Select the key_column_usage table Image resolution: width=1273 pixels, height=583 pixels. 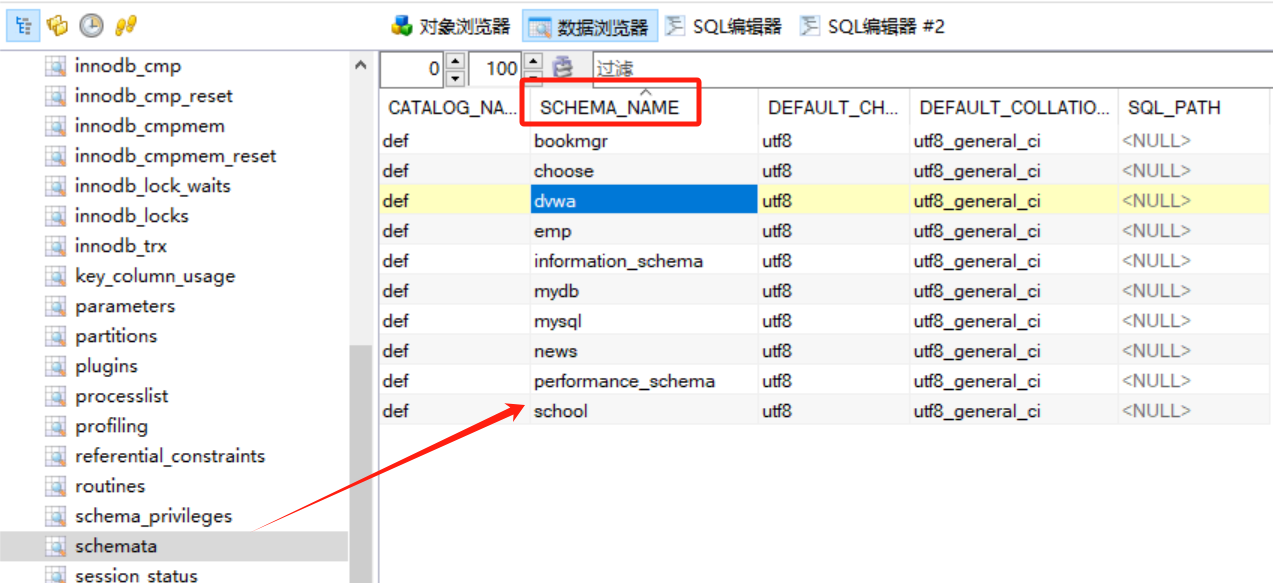[x=154, y=276]
